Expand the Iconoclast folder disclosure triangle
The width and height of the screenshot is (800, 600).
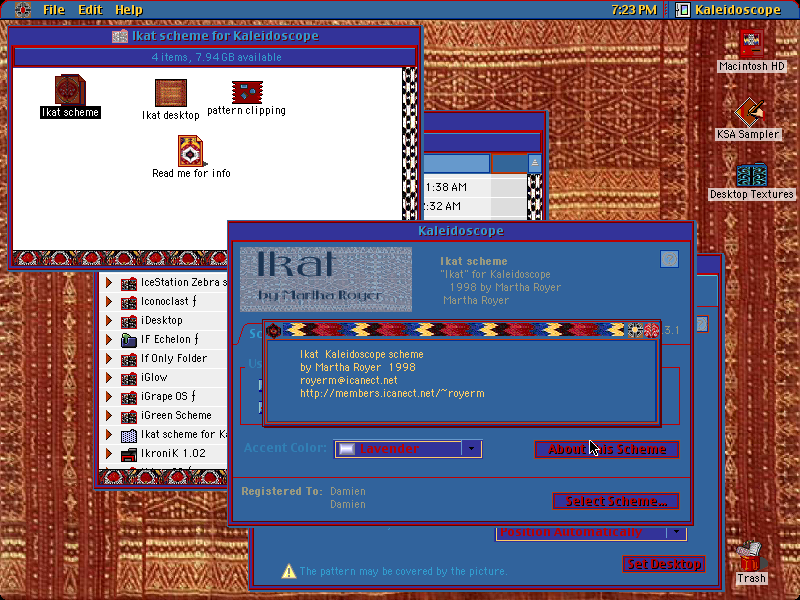(109, 302)
